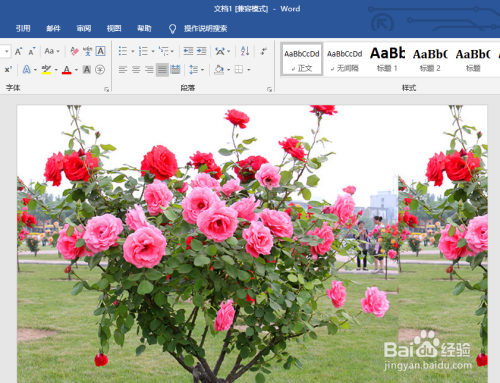Click the Text Effects outlined A icon
Viewport: 500px width, 383px height.
[26, 69]
